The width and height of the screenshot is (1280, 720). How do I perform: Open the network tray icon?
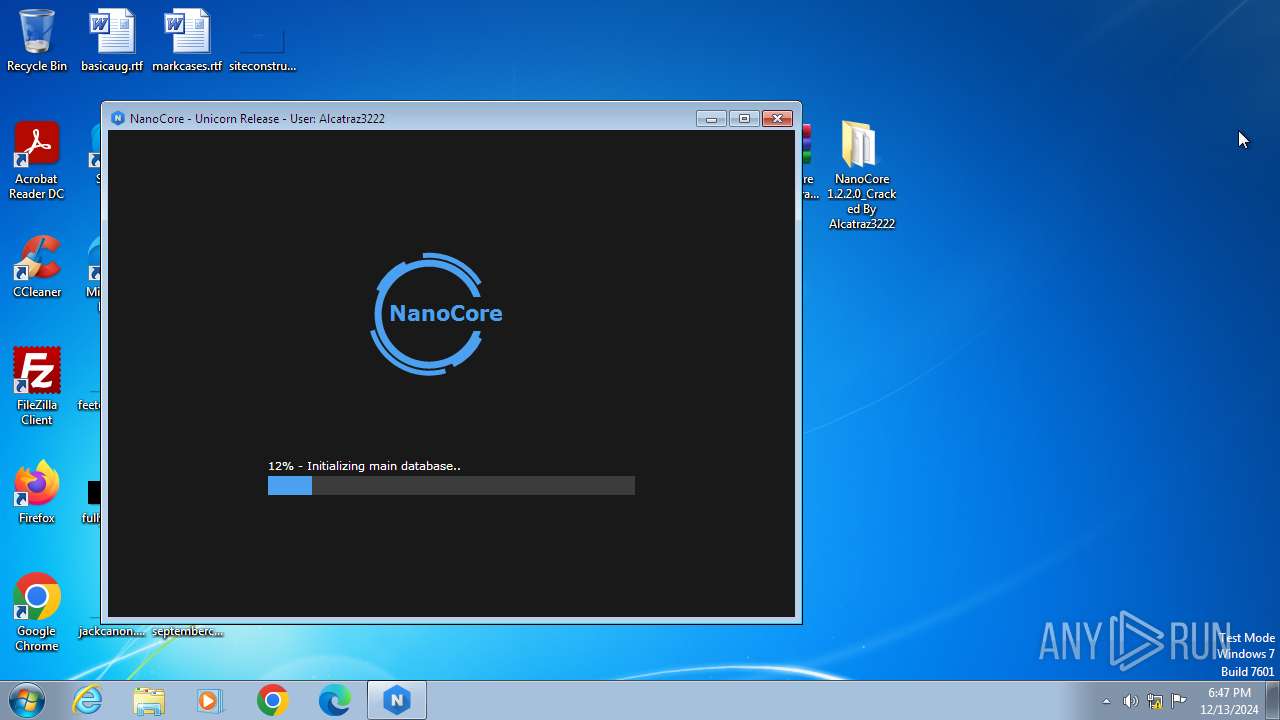(1154, 701)
